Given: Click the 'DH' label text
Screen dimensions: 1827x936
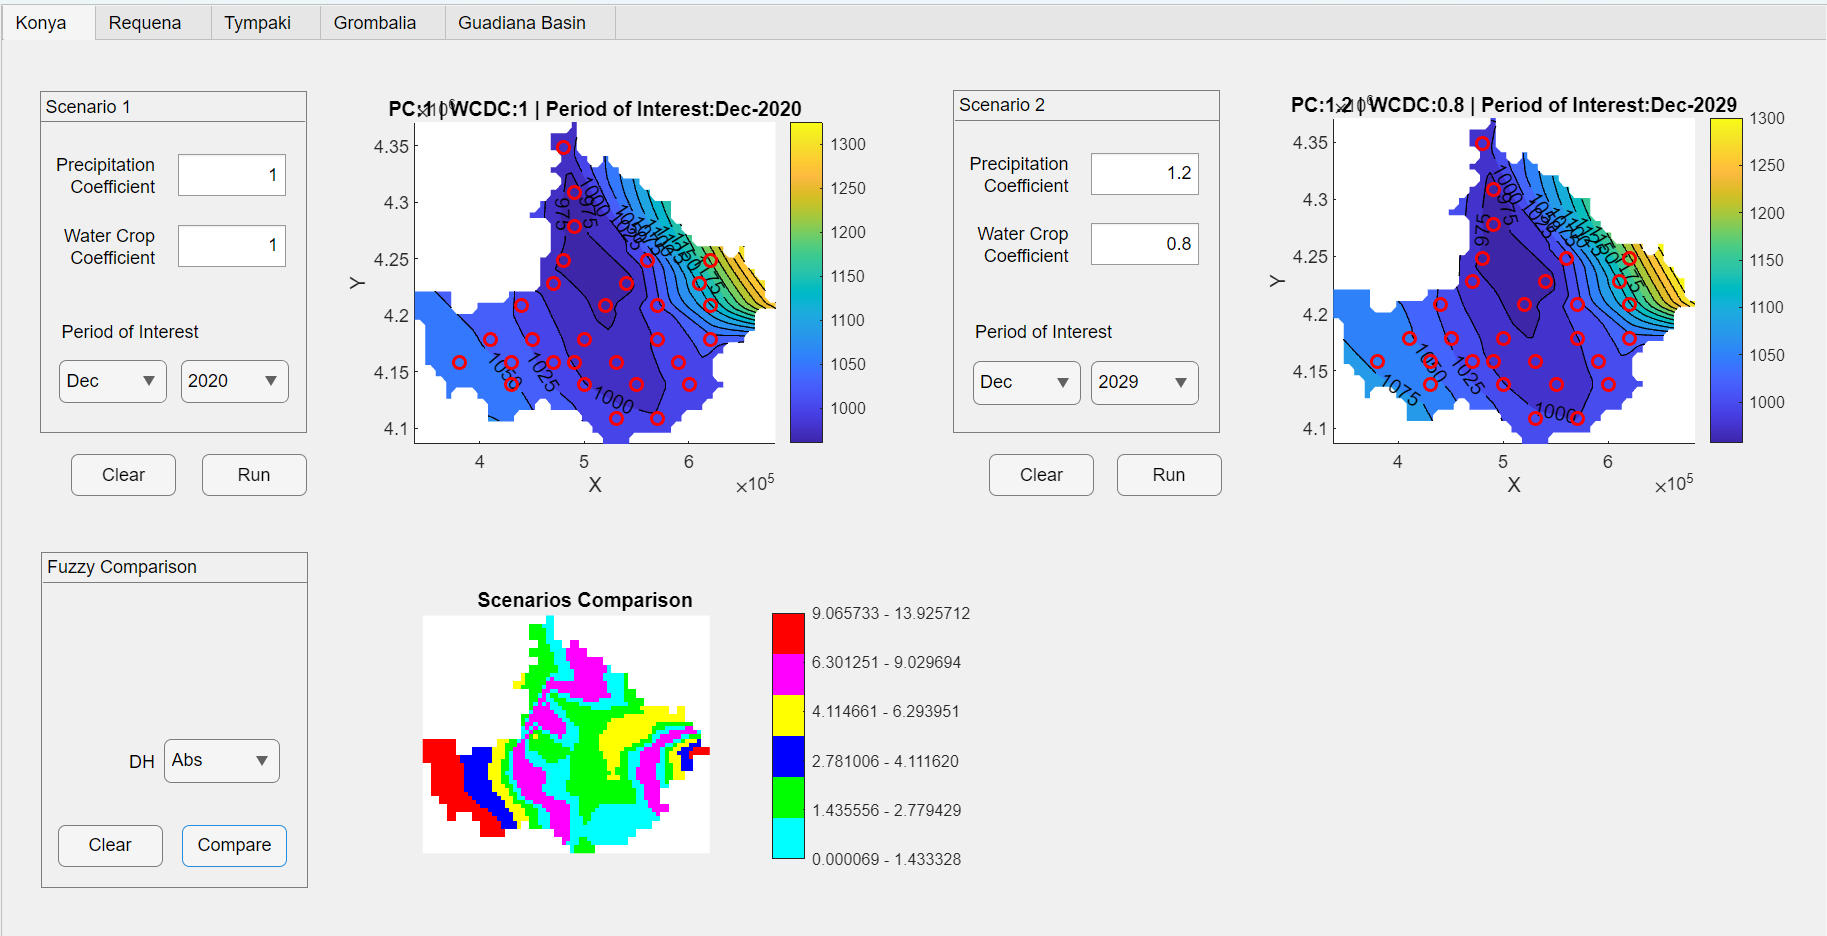Looking at the screenshot, I should pos(142,762).
